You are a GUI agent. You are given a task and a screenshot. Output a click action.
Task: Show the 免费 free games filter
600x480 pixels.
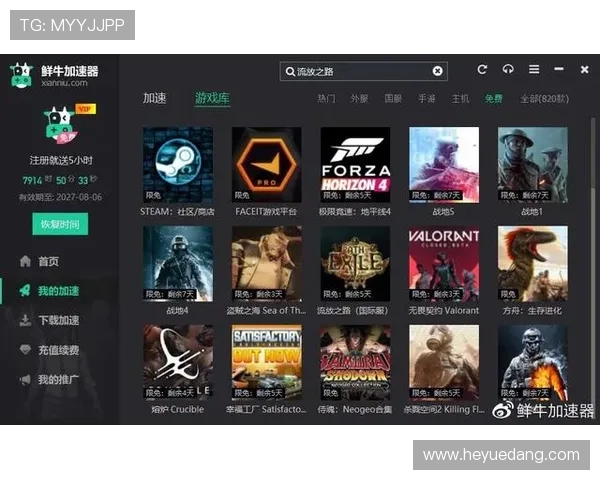pos(493,100)
